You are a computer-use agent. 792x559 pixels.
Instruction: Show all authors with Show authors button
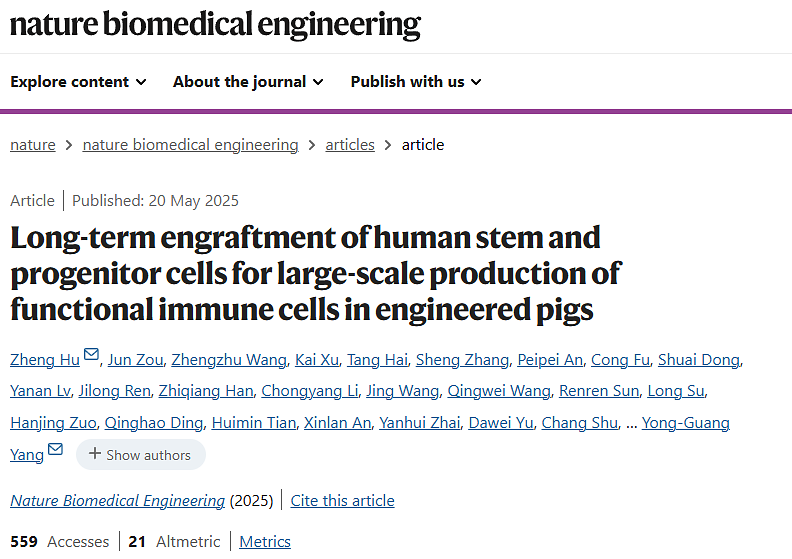[x=141, y=454]
